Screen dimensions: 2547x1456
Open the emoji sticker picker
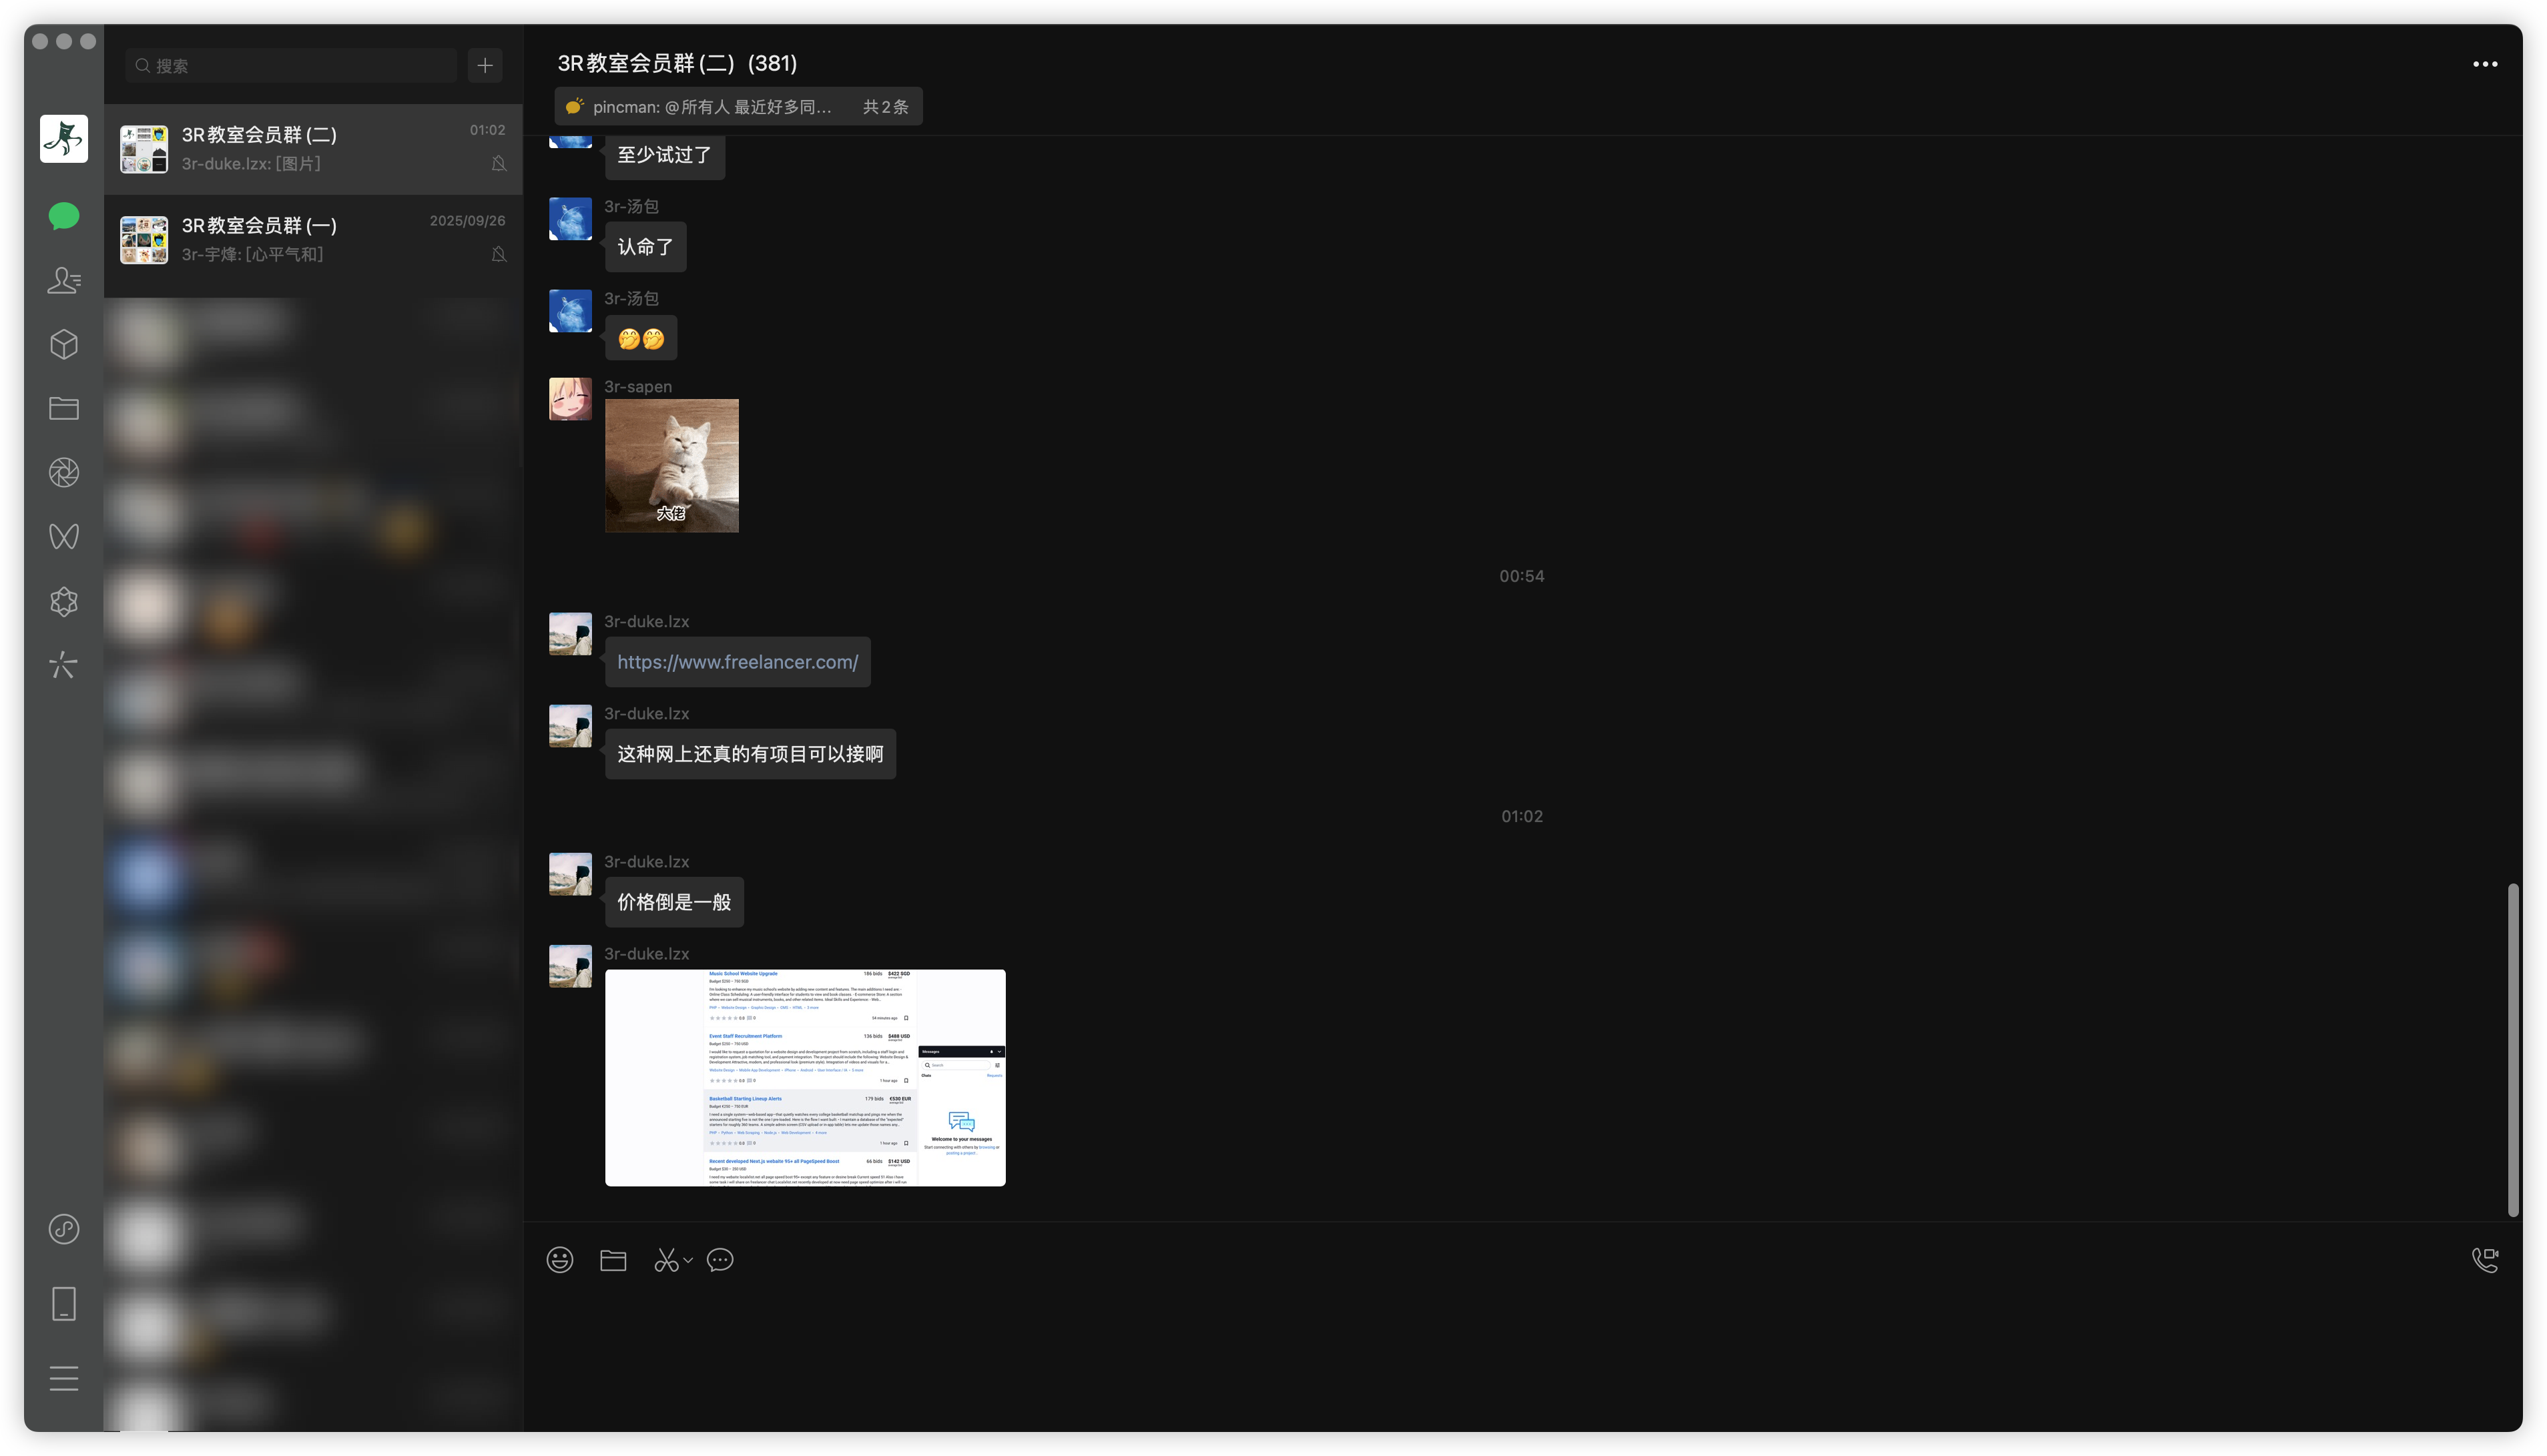tap(560, 1260)
